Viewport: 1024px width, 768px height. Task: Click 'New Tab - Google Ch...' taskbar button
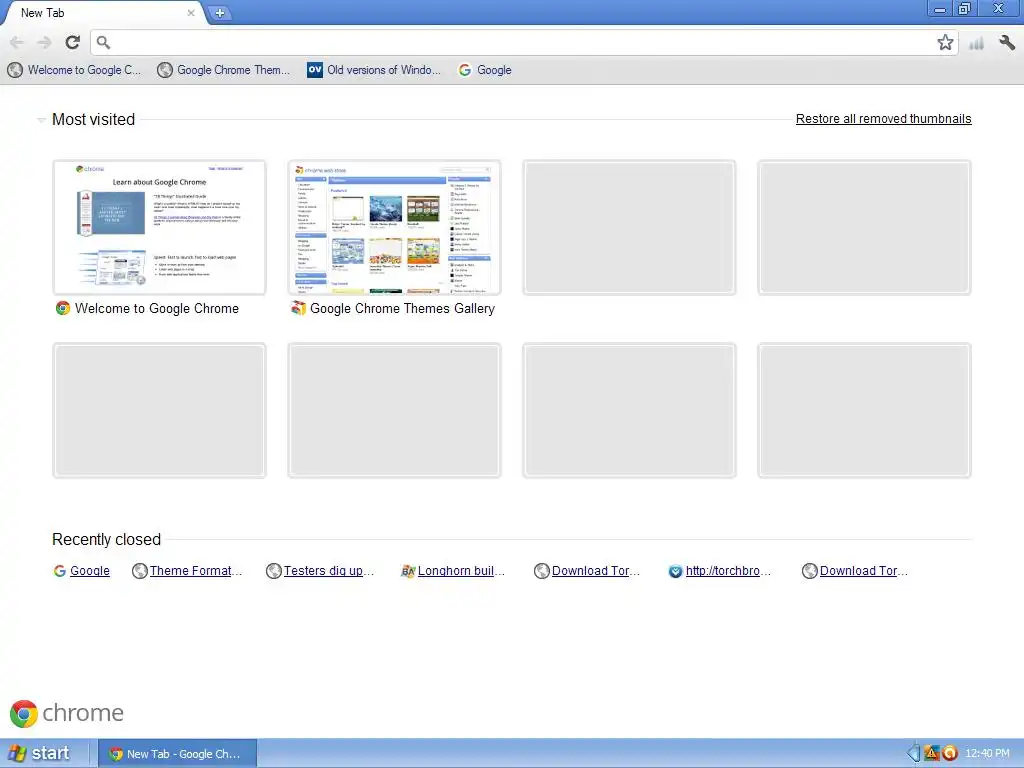point(176,754)
